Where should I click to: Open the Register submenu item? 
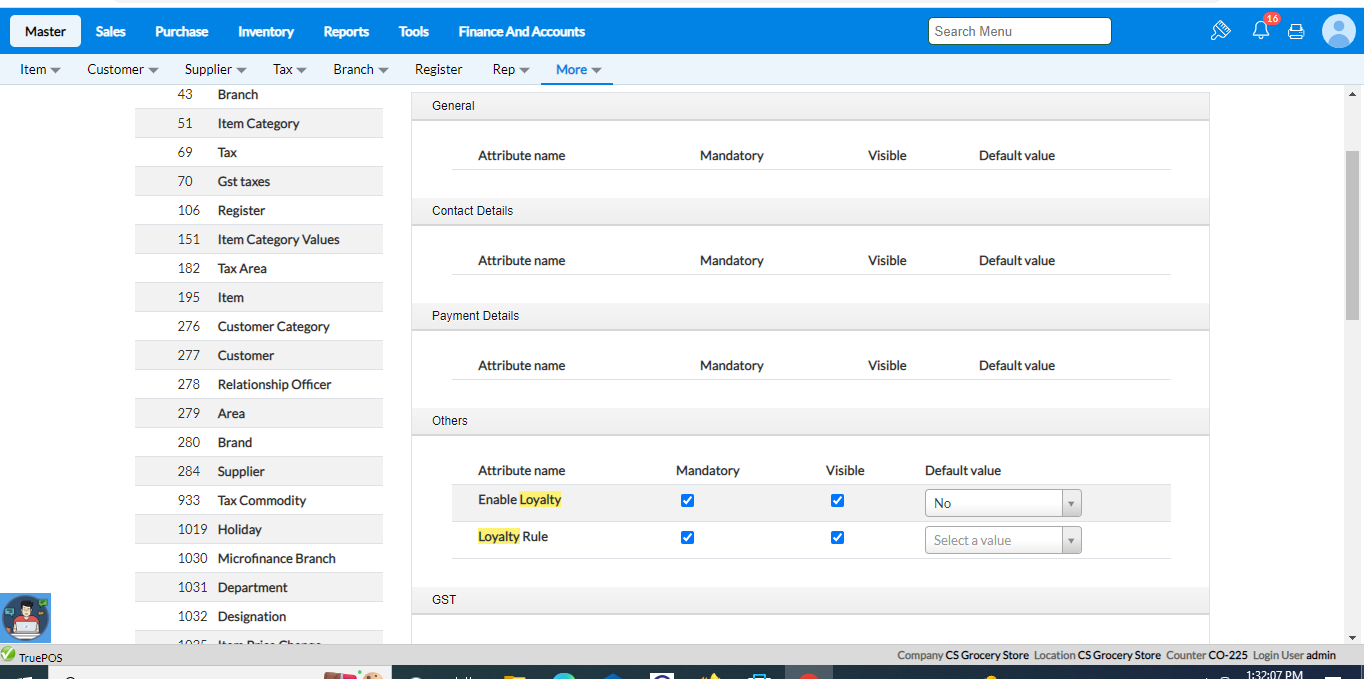coord(439,69)
